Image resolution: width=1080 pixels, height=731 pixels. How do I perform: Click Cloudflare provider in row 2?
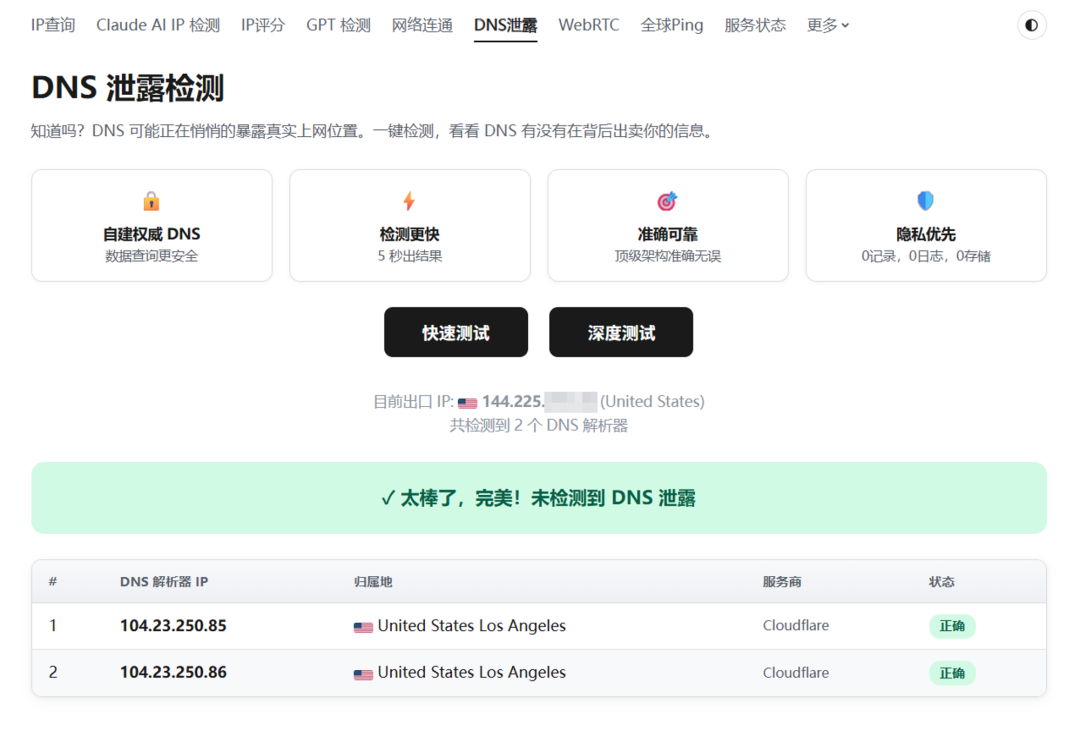tap(796, 672)
